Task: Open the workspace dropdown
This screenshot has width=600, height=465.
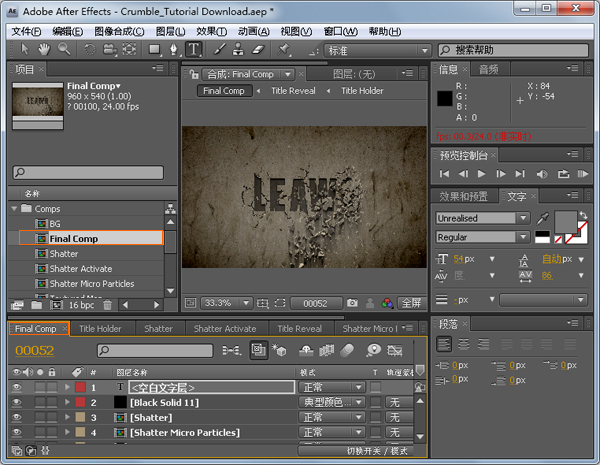Action: [x=377, y=50]
